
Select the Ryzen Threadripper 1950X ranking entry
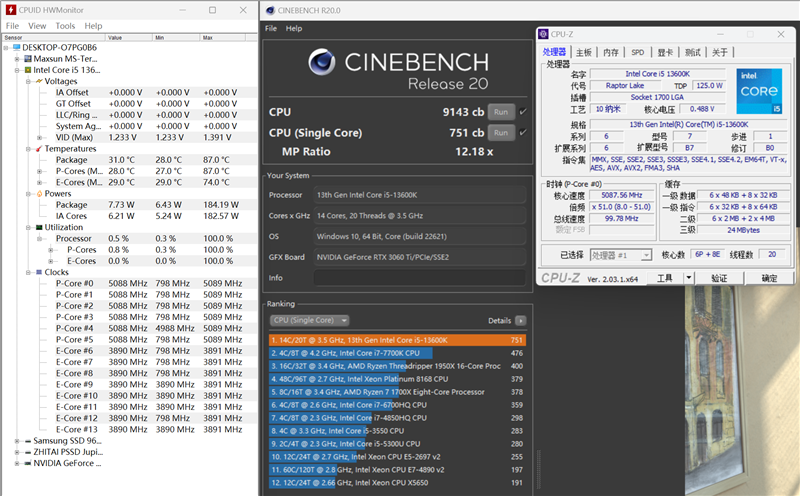coord(397,366)
